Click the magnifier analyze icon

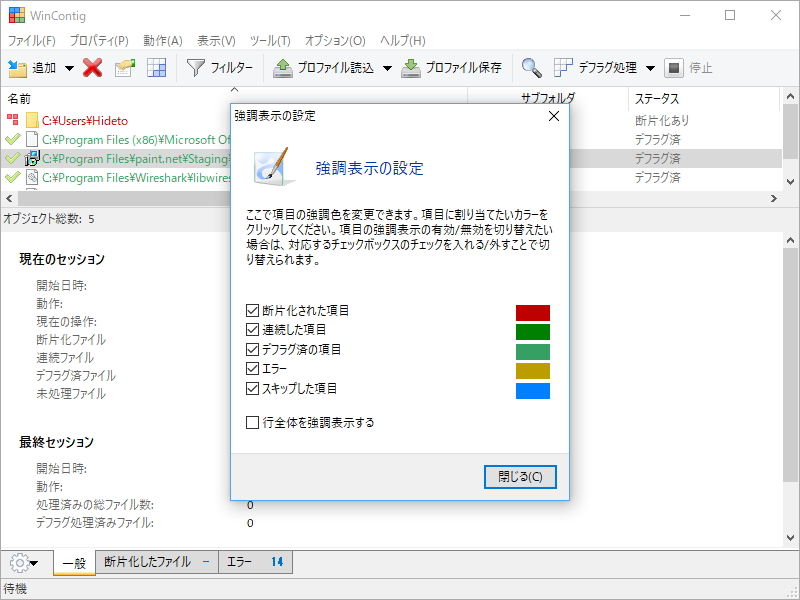[x=531, y=67]
